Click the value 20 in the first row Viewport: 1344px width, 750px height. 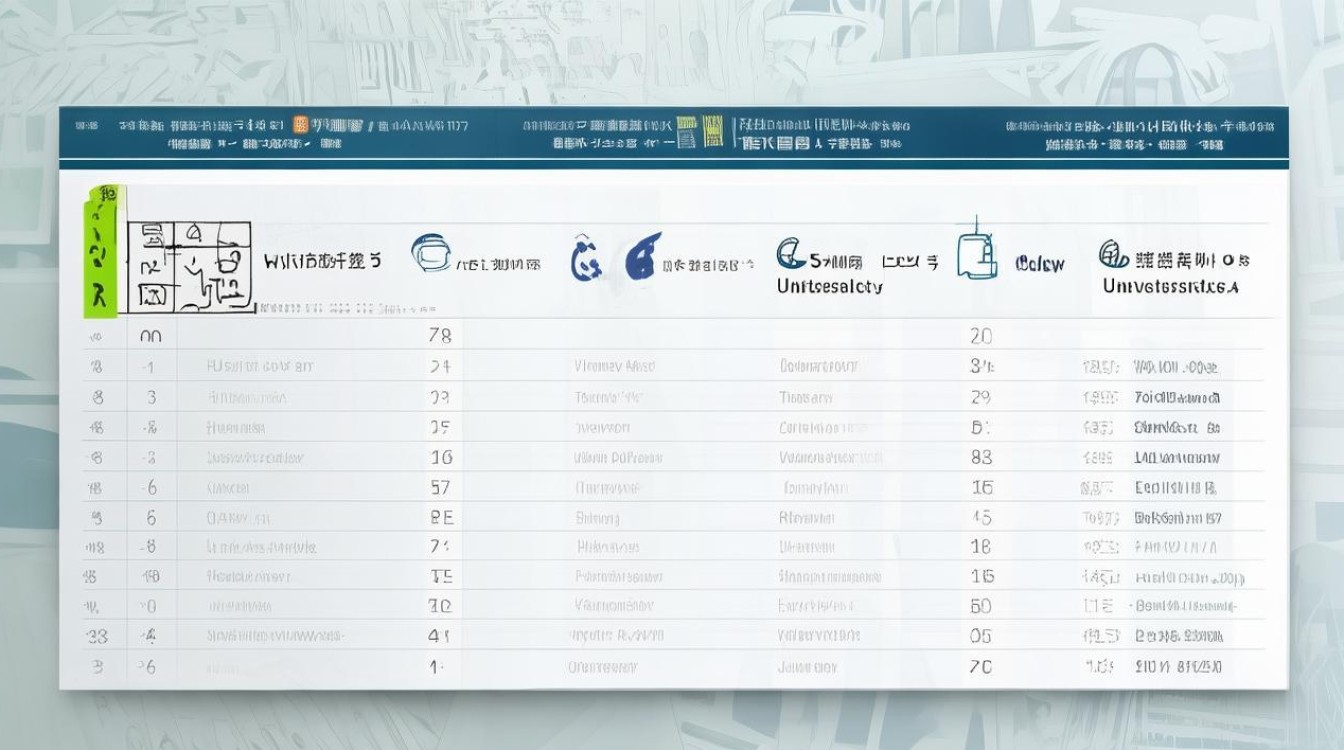pos(980,336)
